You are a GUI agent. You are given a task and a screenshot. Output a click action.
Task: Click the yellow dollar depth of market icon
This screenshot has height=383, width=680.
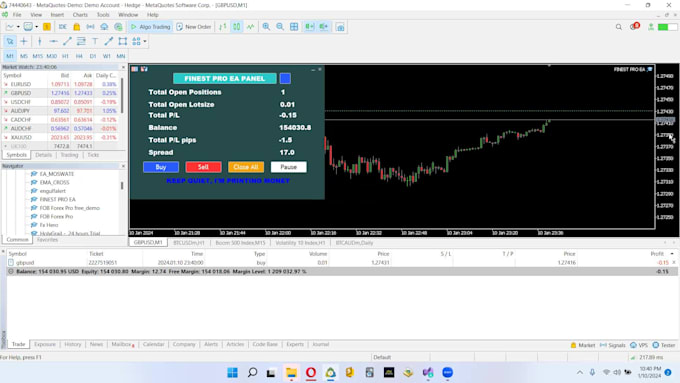(47, 27)
